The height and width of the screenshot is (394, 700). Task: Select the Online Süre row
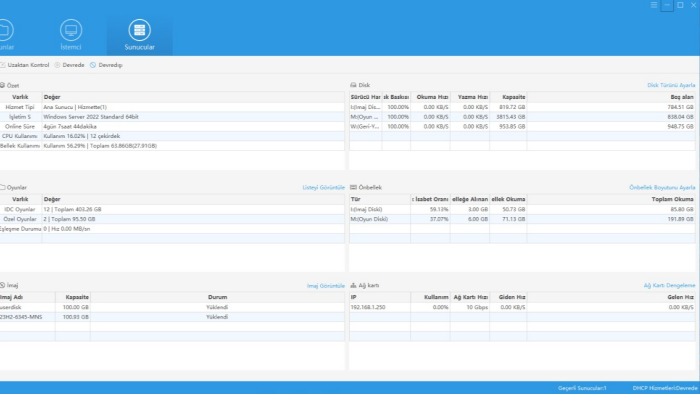click(x=172, y=126)
